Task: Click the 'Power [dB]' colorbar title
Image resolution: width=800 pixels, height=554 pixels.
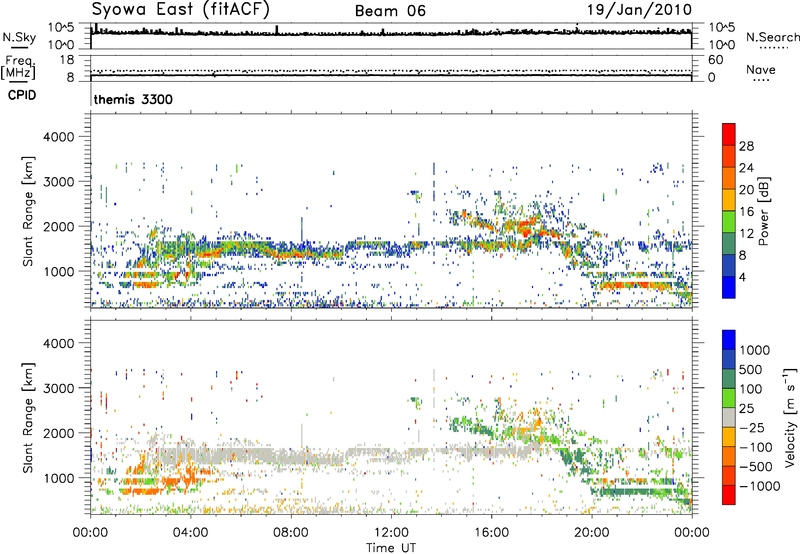Action: click(x=764, y=211)
